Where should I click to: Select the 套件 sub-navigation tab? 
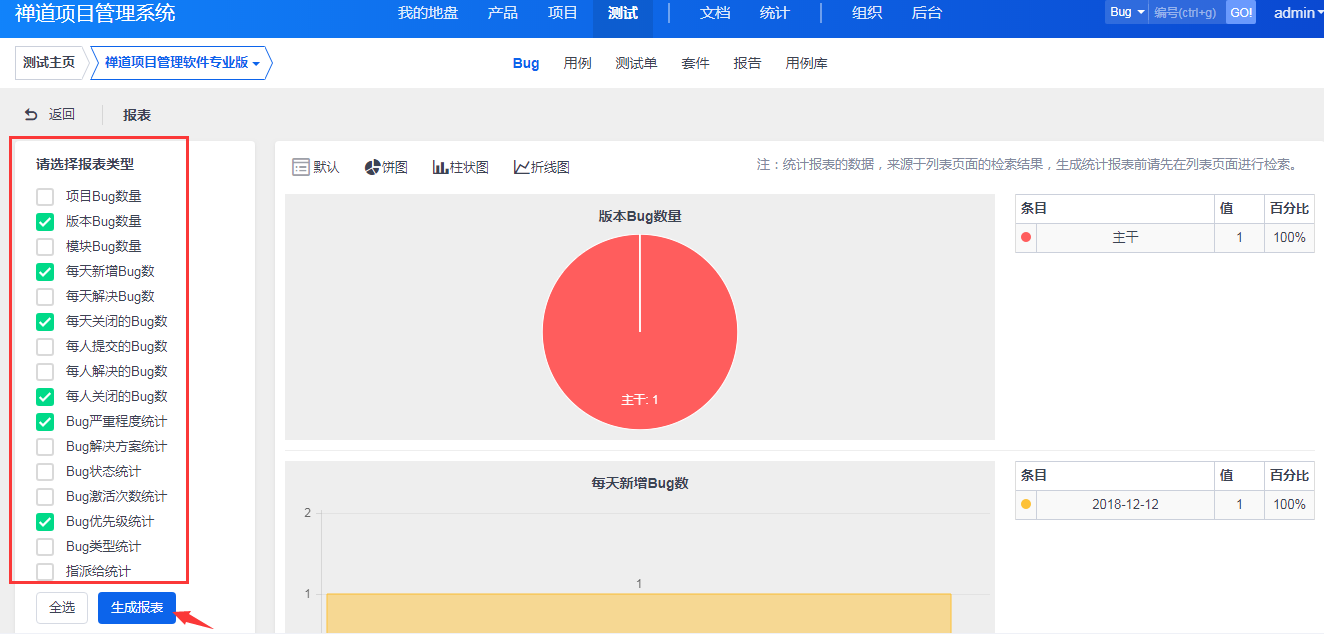pyautogui.click(x=696, y=63)
